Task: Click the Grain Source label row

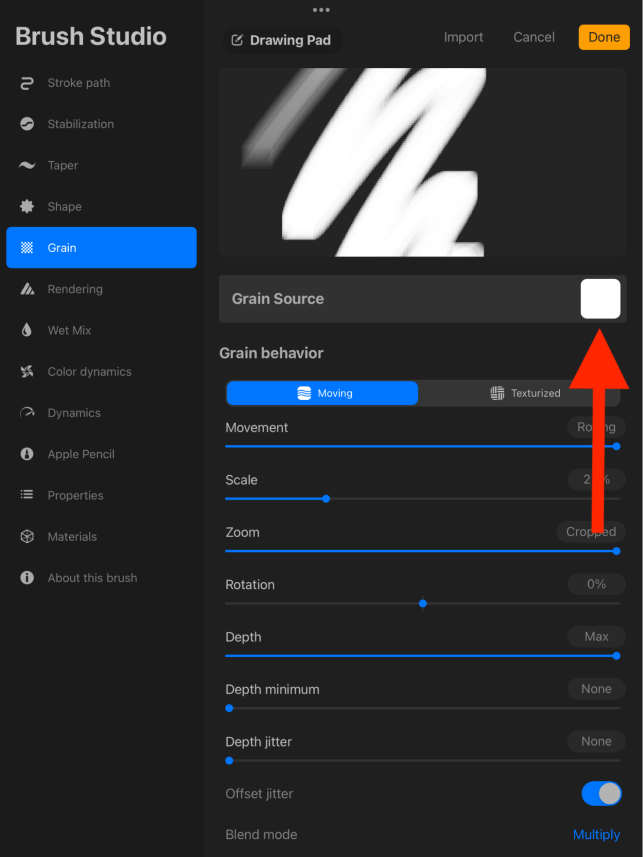Action: tap(423, 298)
